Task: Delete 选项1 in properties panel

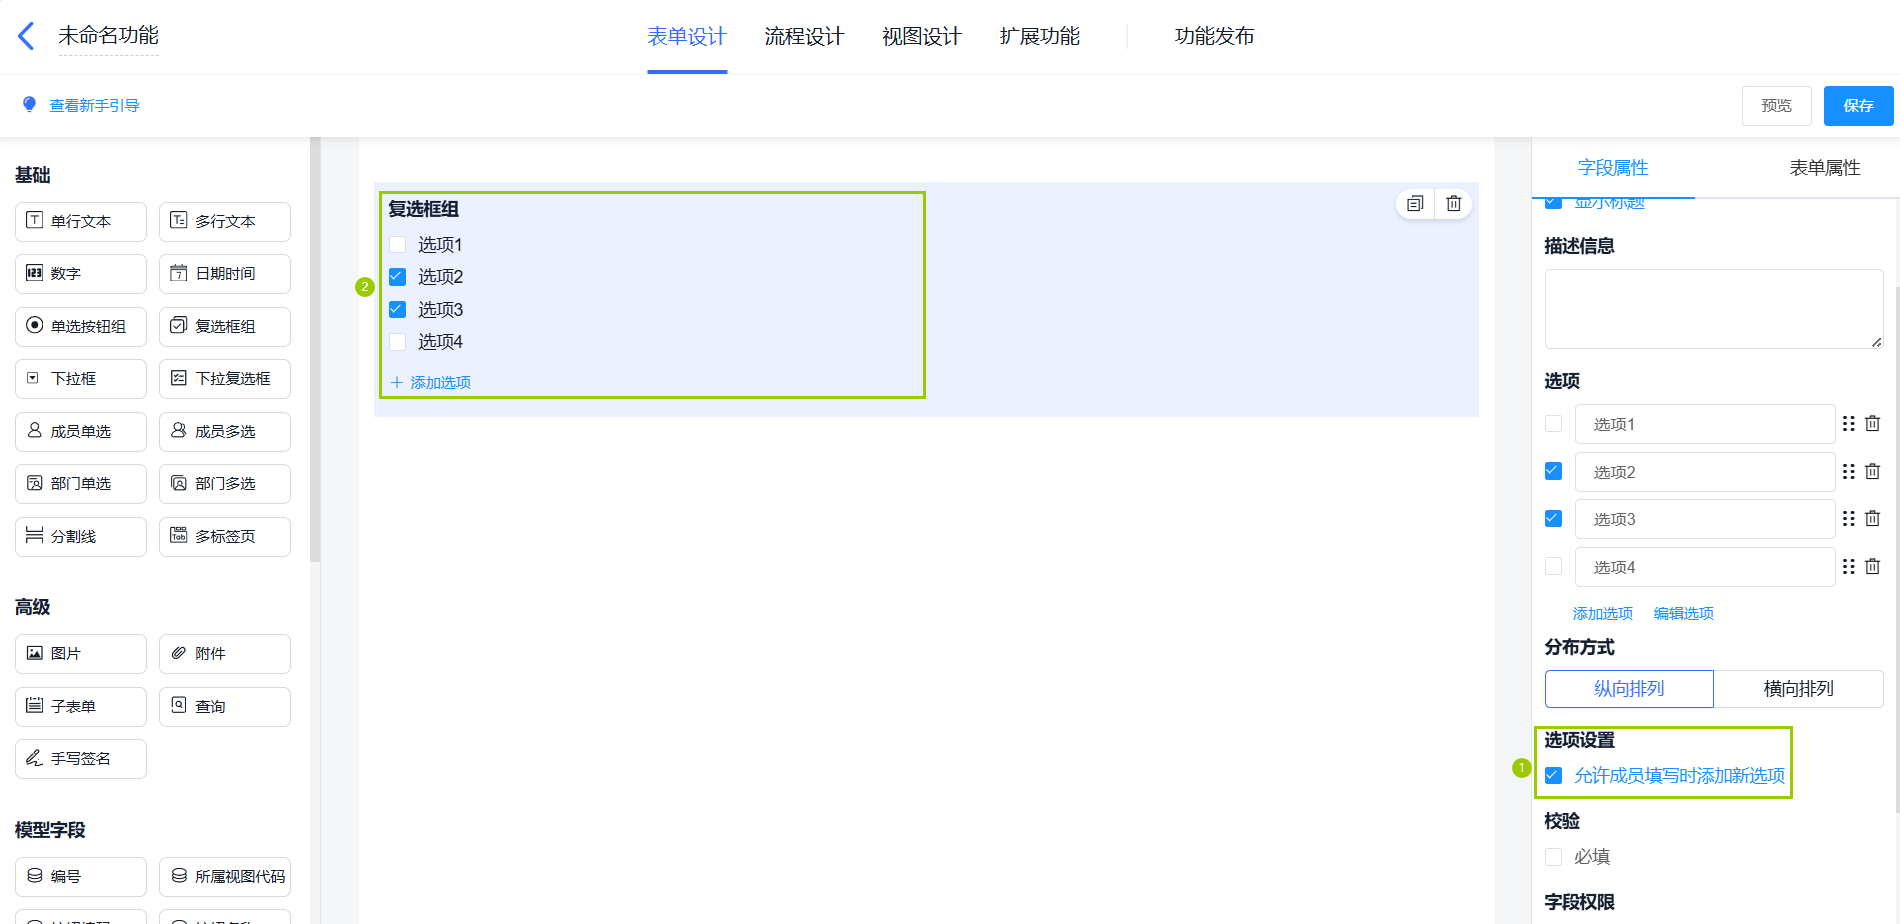Action: pos(1873,424)
